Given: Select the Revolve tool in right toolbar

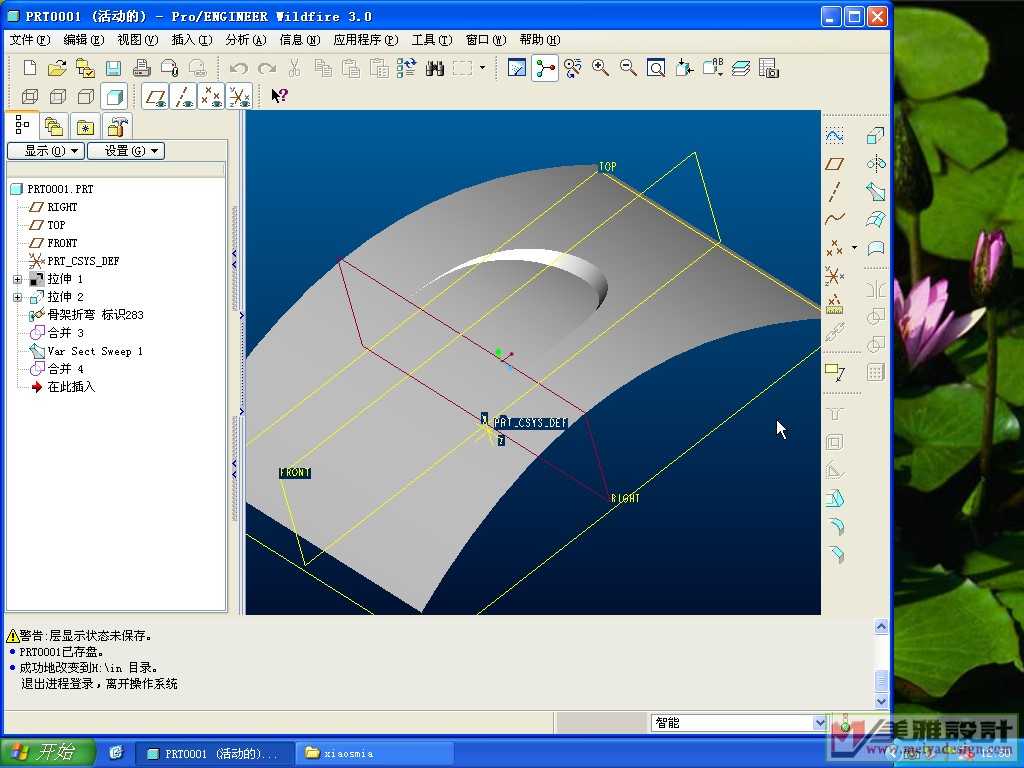Looking at the screenshot, I should (x=875, y=163).
